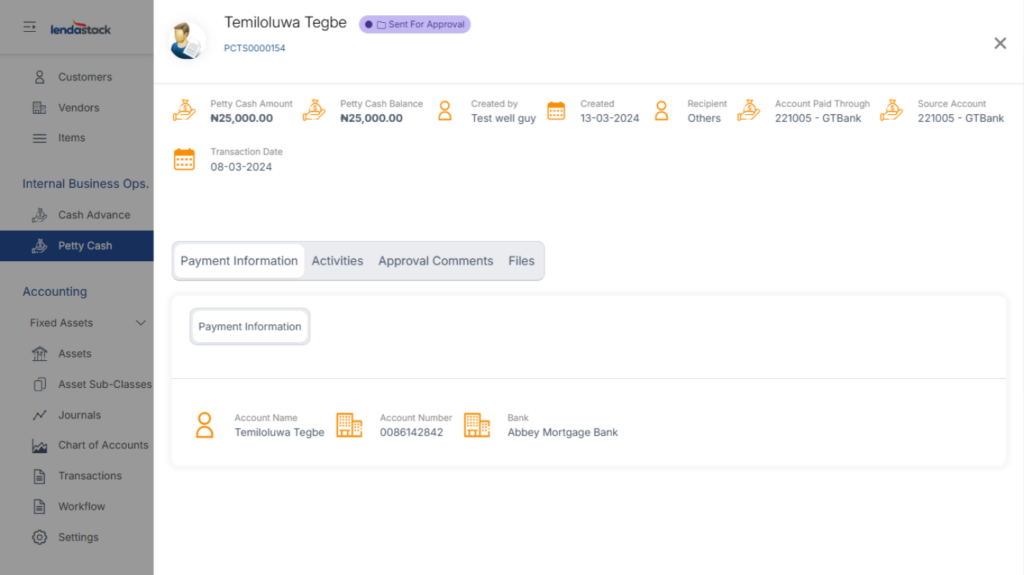This screenshot has width=1024, height=575.
Task: Open Asset Sub-Classes in the sidebar
Action: 104,385
